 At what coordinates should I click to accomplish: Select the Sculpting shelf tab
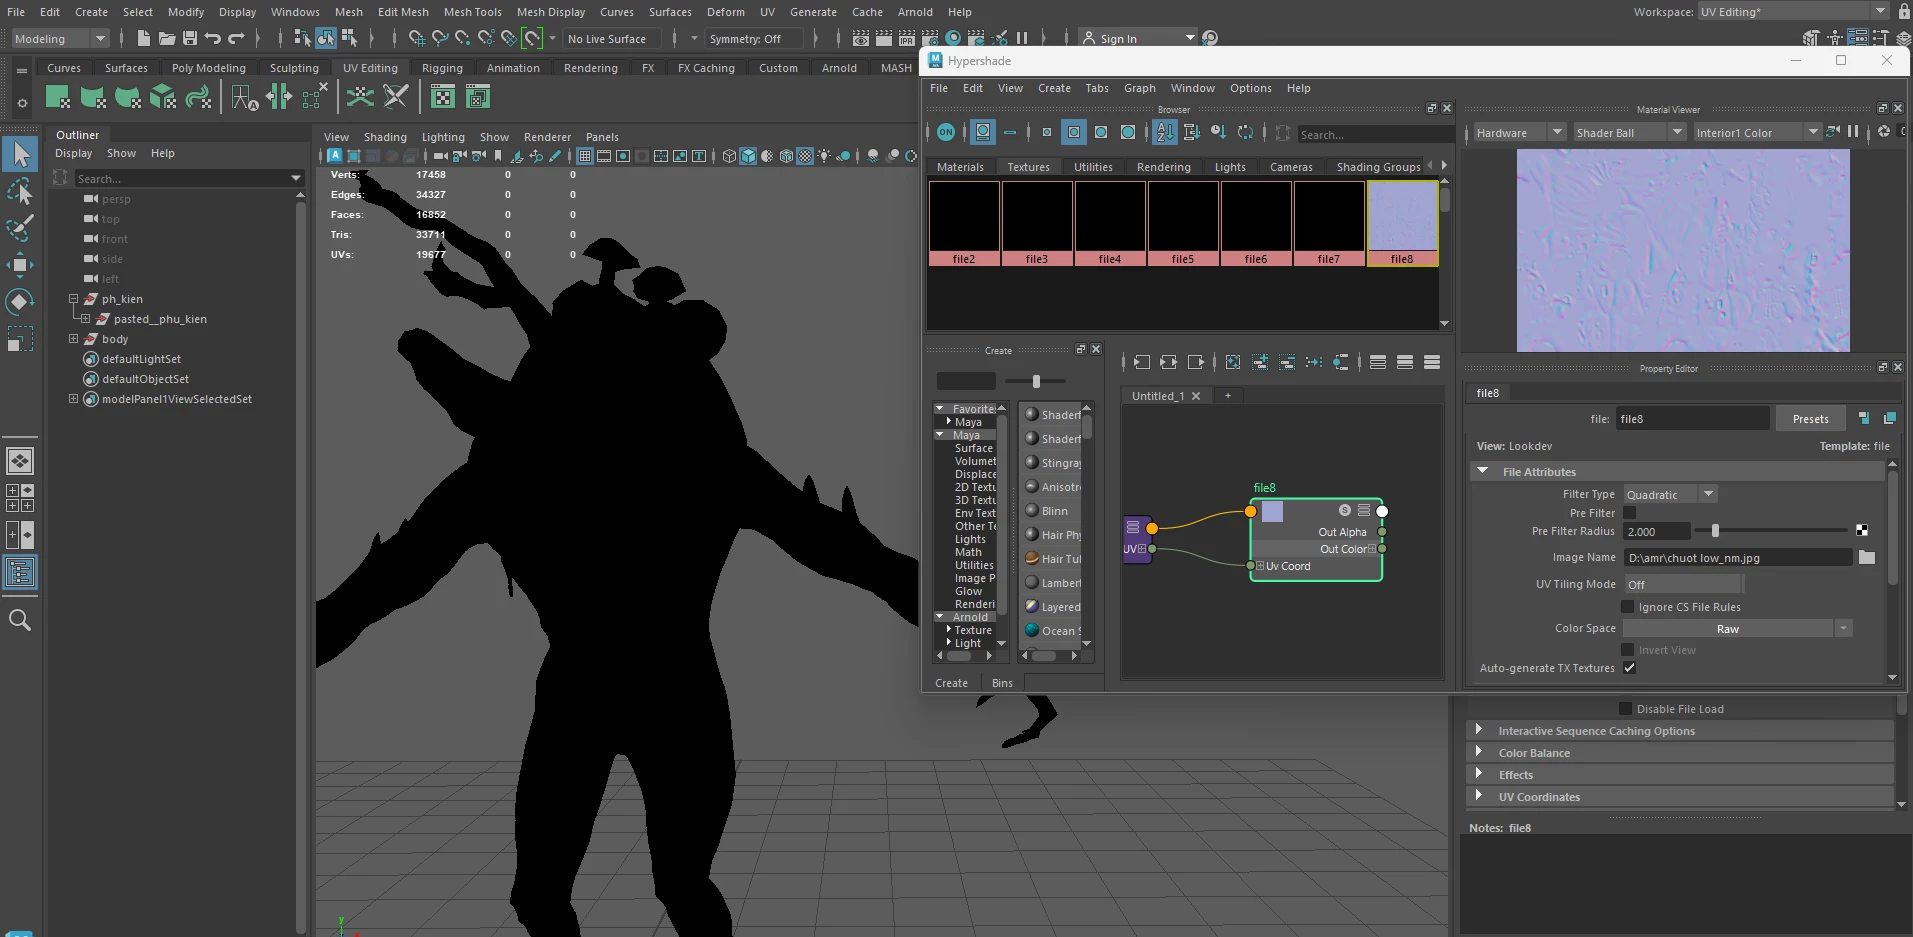(294, 68)
